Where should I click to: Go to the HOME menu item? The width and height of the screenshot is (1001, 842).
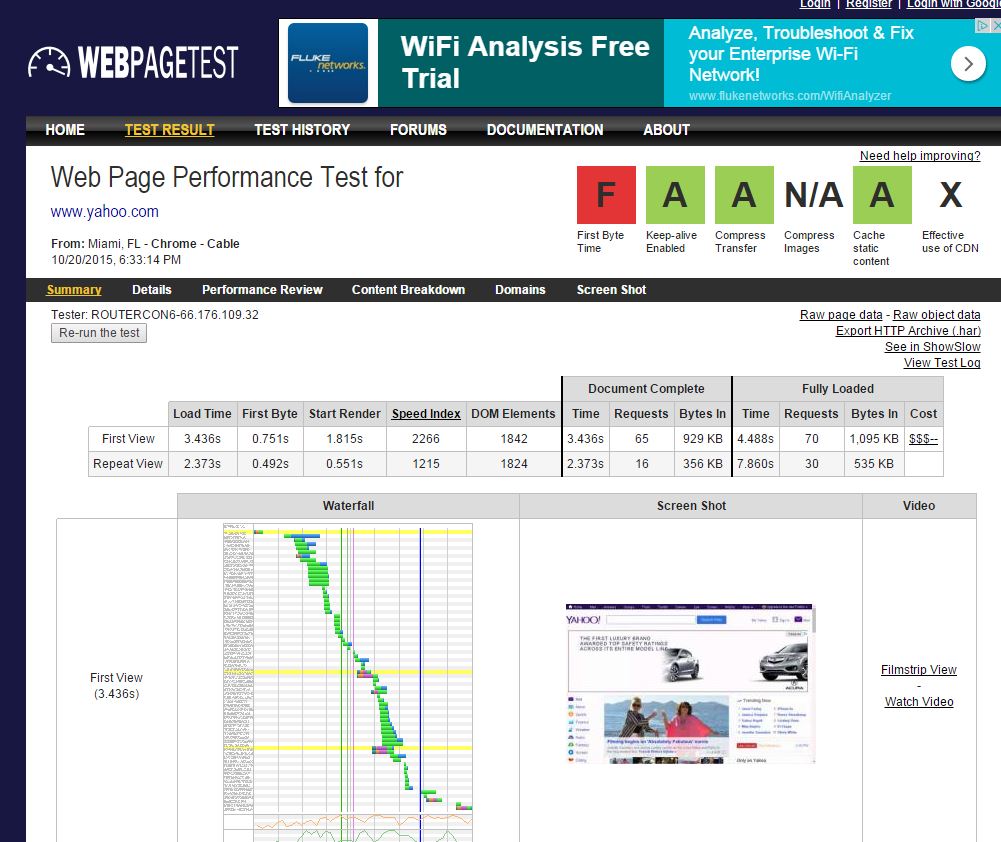tap(65, 130)
